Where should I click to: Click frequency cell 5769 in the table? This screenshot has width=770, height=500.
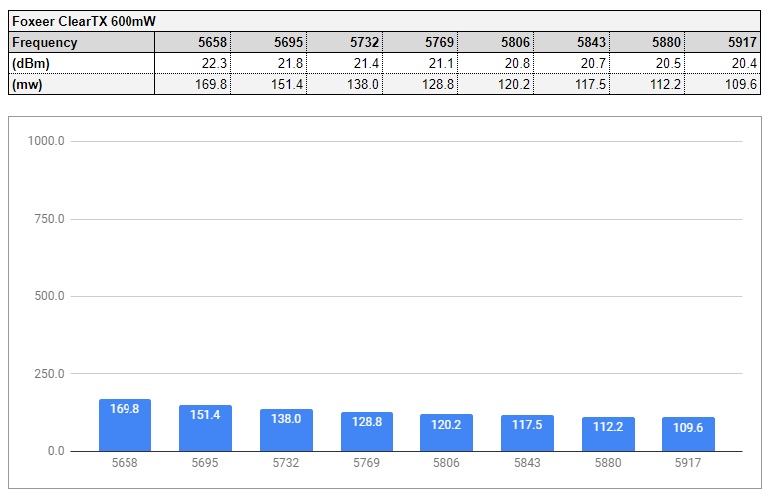tap(420, 42)
